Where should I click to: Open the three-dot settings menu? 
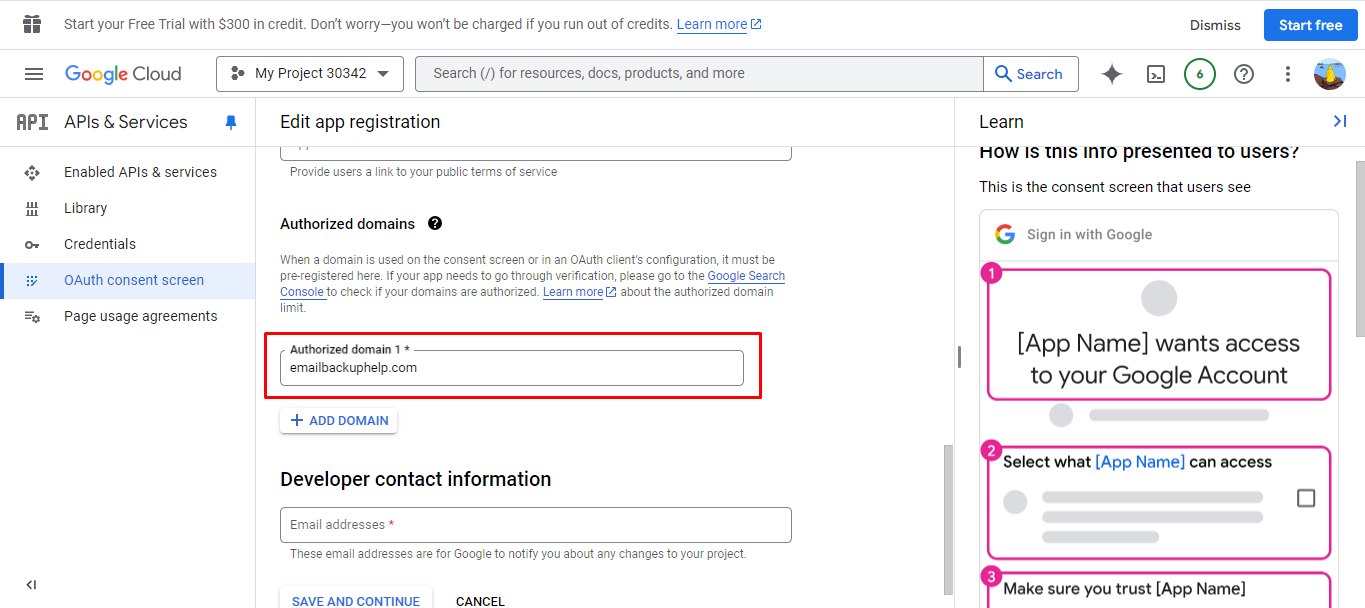pyautogui.click(x=1288, y=74)
